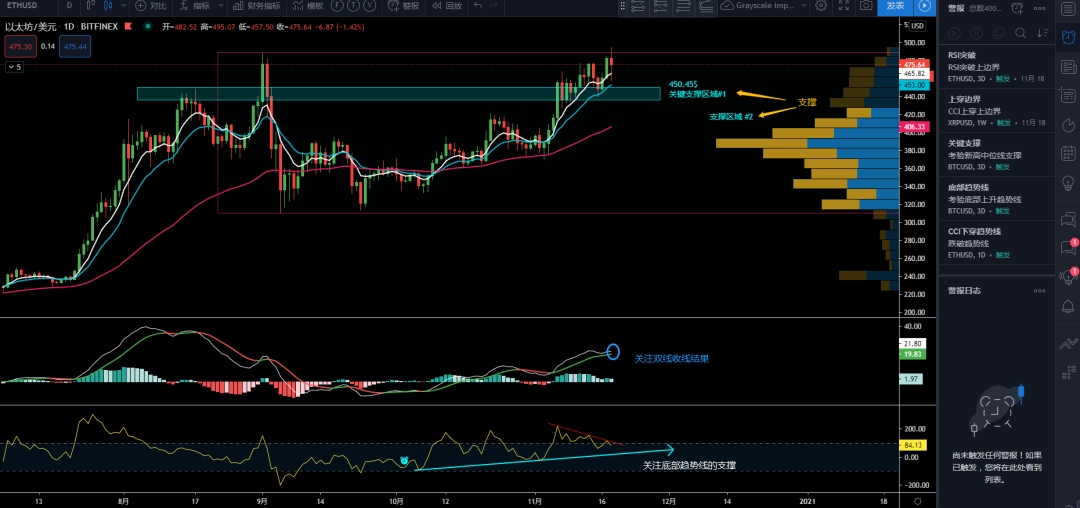Click the blue play stream button

click(x=924, y=6)
